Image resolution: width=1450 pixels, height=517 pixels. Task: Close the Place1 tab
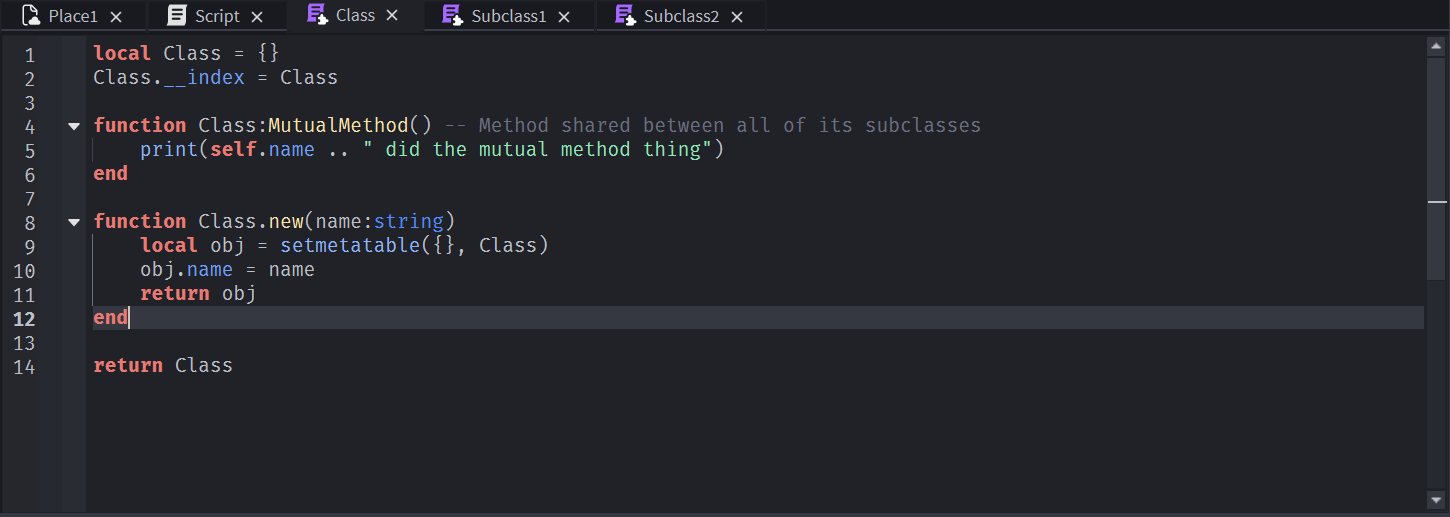click(x=116, y=17)
